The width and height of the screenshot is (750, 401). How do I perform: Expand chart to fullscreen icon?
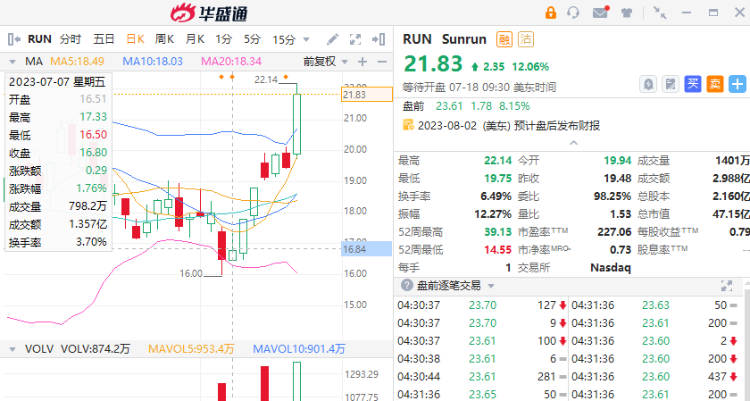click(x=355, y=39)
